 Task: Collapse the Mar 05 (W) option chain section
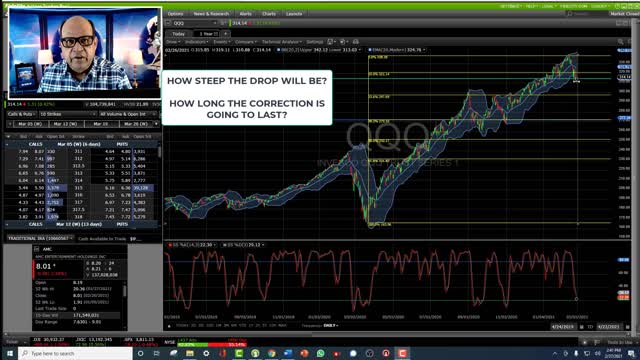pos(7,144)
